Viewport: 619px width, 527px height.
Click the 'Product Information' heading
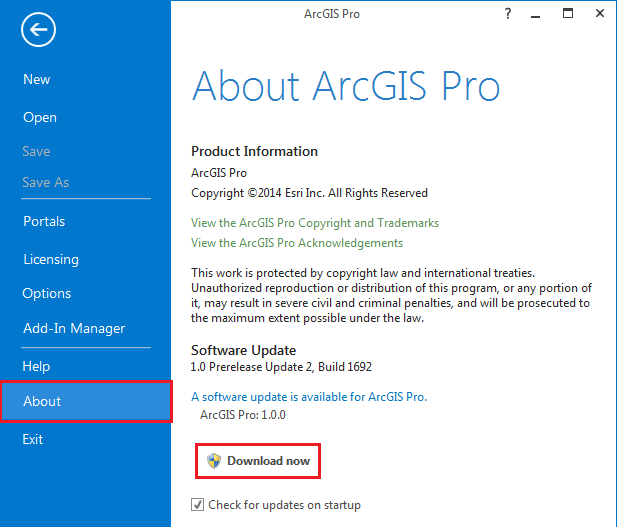click(254, 151)
